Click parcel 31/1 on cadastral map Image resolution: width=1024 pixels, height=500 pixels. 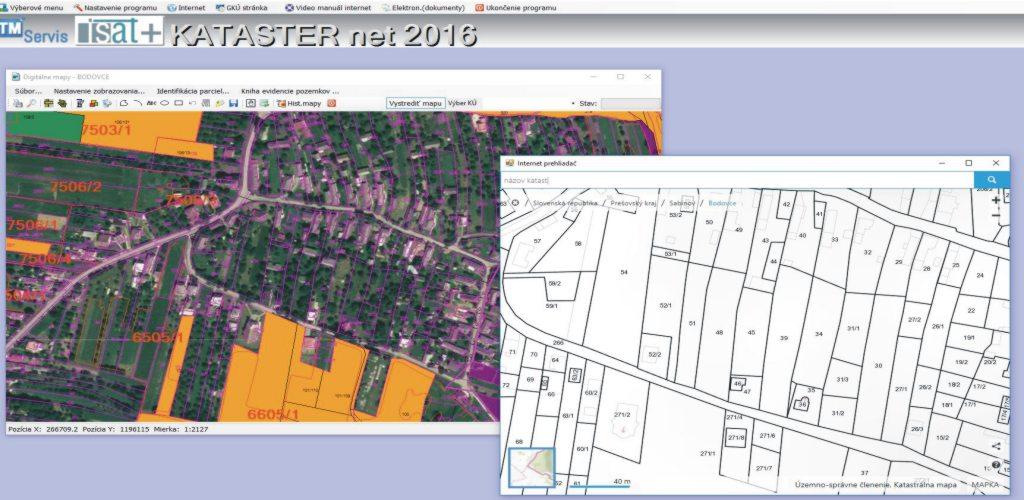(853, 328)
